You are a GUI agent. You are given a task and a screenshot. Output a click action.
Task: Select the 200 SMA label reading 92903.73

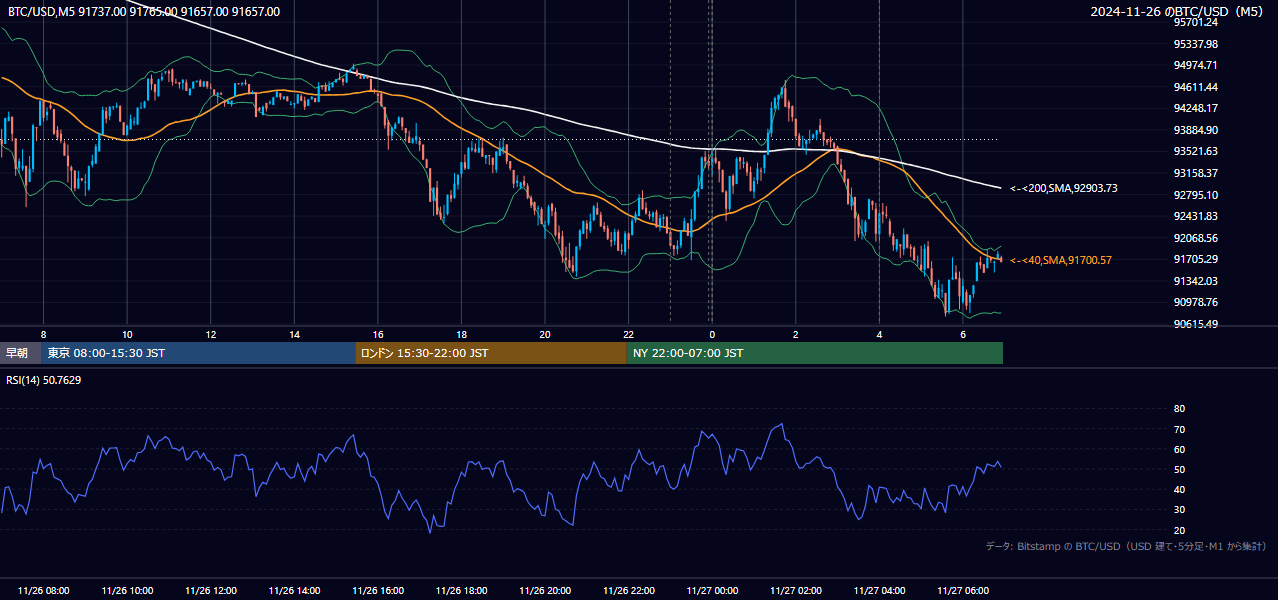click(x=1064, y=188)
